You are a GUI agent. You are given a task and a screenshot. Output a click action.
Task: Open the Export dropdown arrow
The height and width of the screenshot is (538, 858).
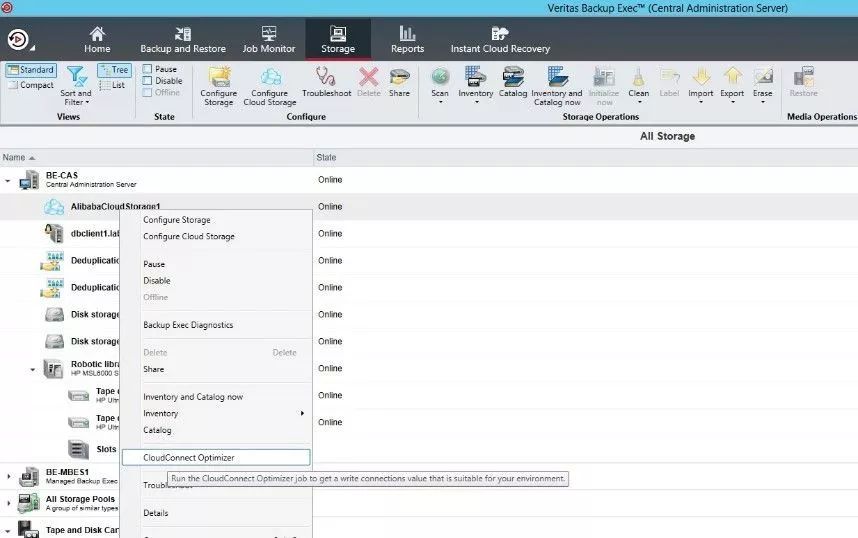click(732, 102)
